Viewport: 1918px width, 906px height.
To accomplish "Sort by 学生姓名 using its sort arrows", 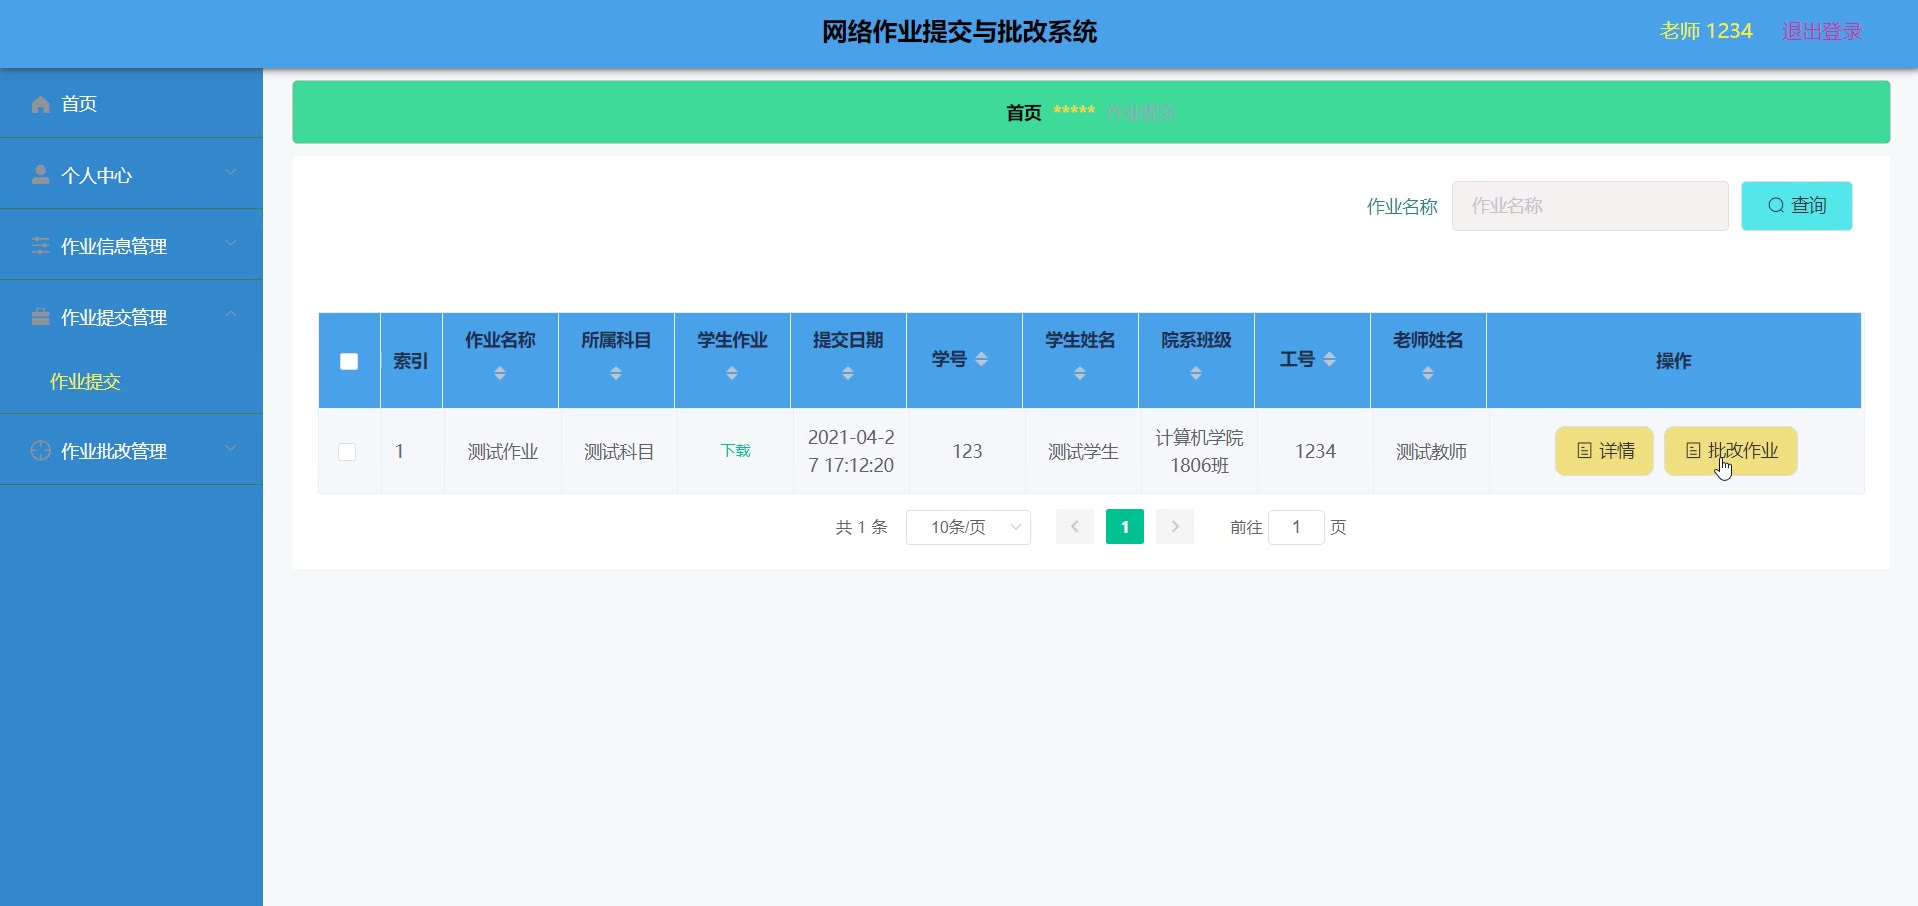I will tap(1080, 373).
